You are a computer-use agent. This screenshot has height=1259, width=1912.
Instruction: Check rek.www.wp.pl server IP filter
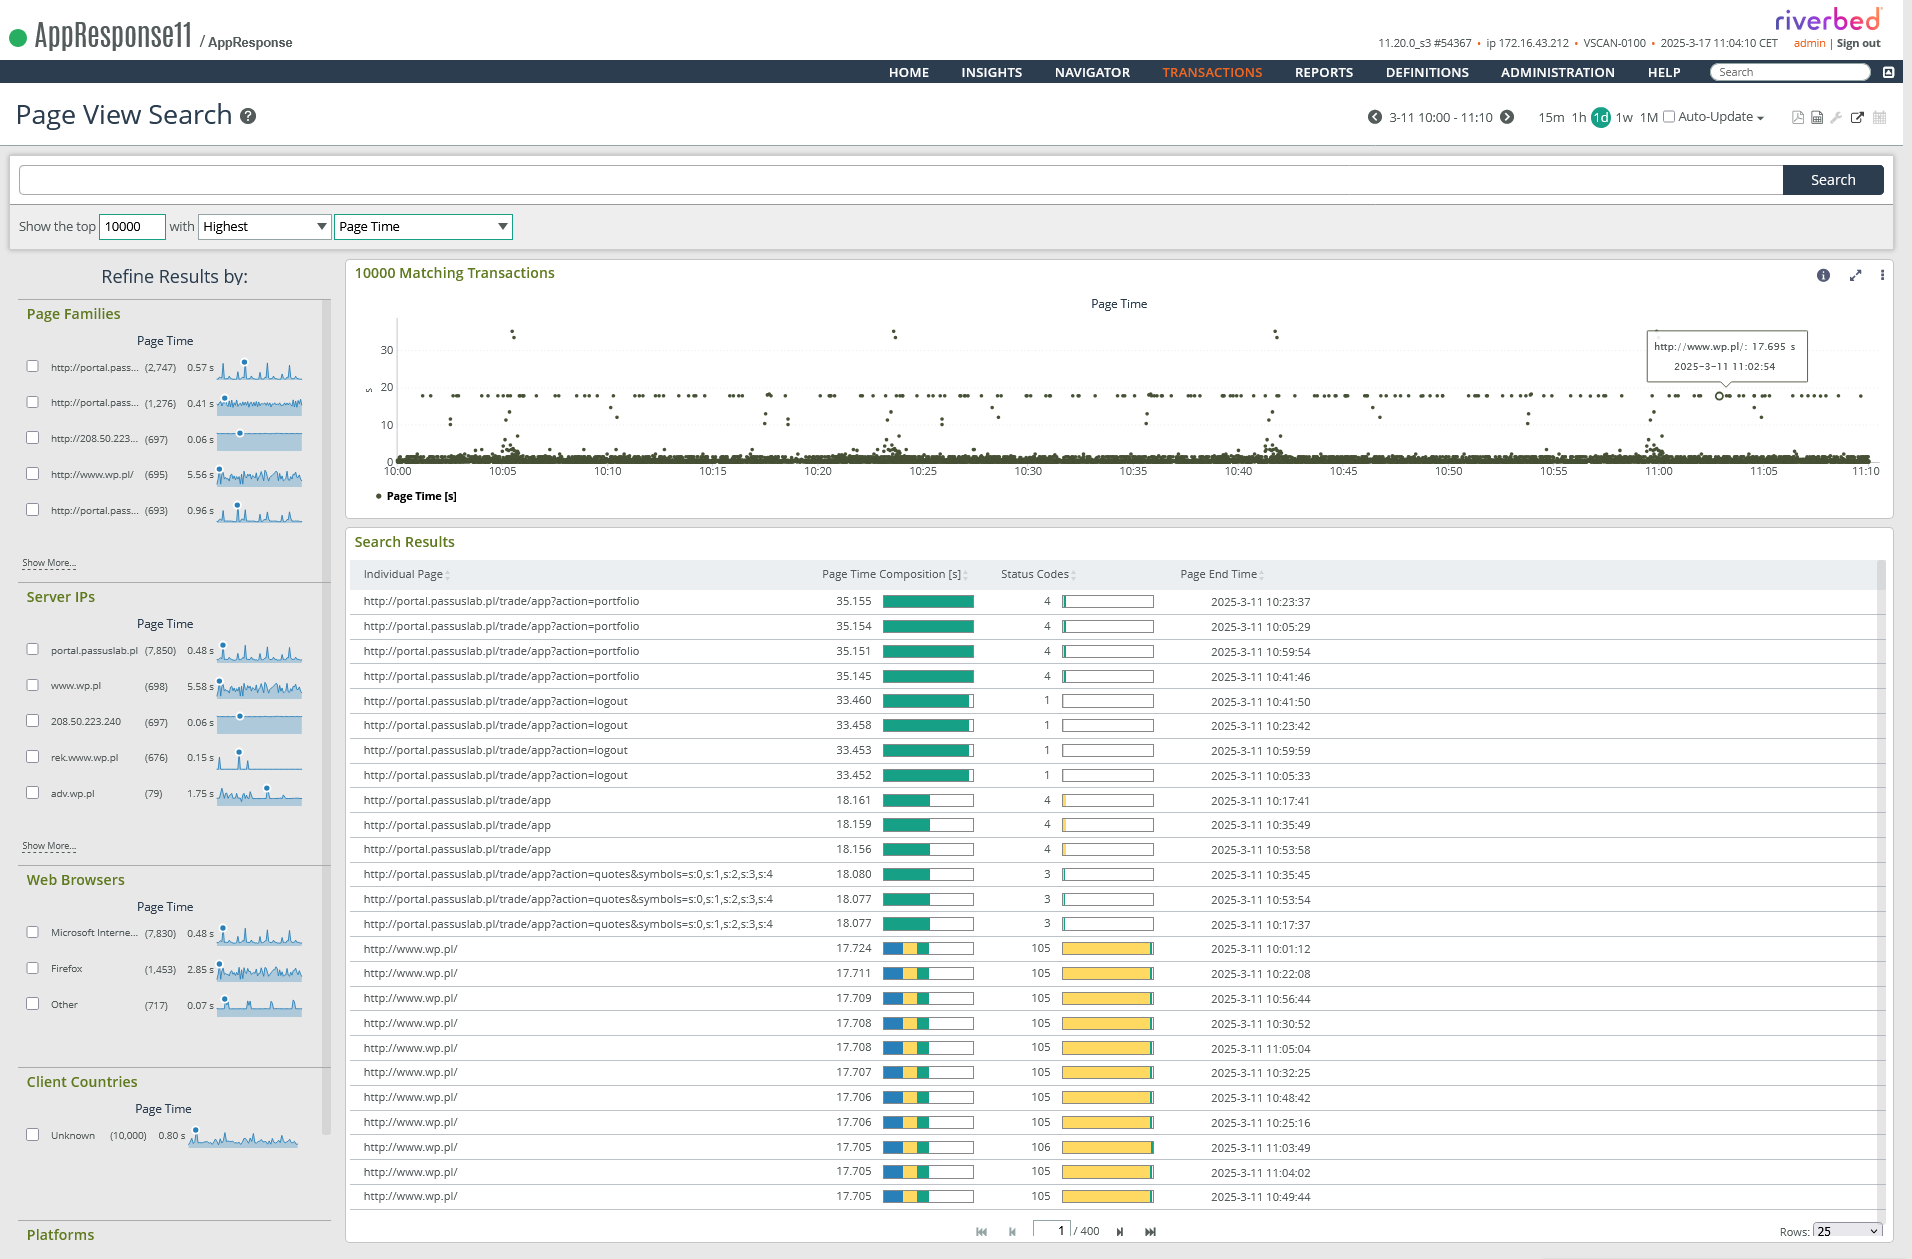[x=33, y=756]
